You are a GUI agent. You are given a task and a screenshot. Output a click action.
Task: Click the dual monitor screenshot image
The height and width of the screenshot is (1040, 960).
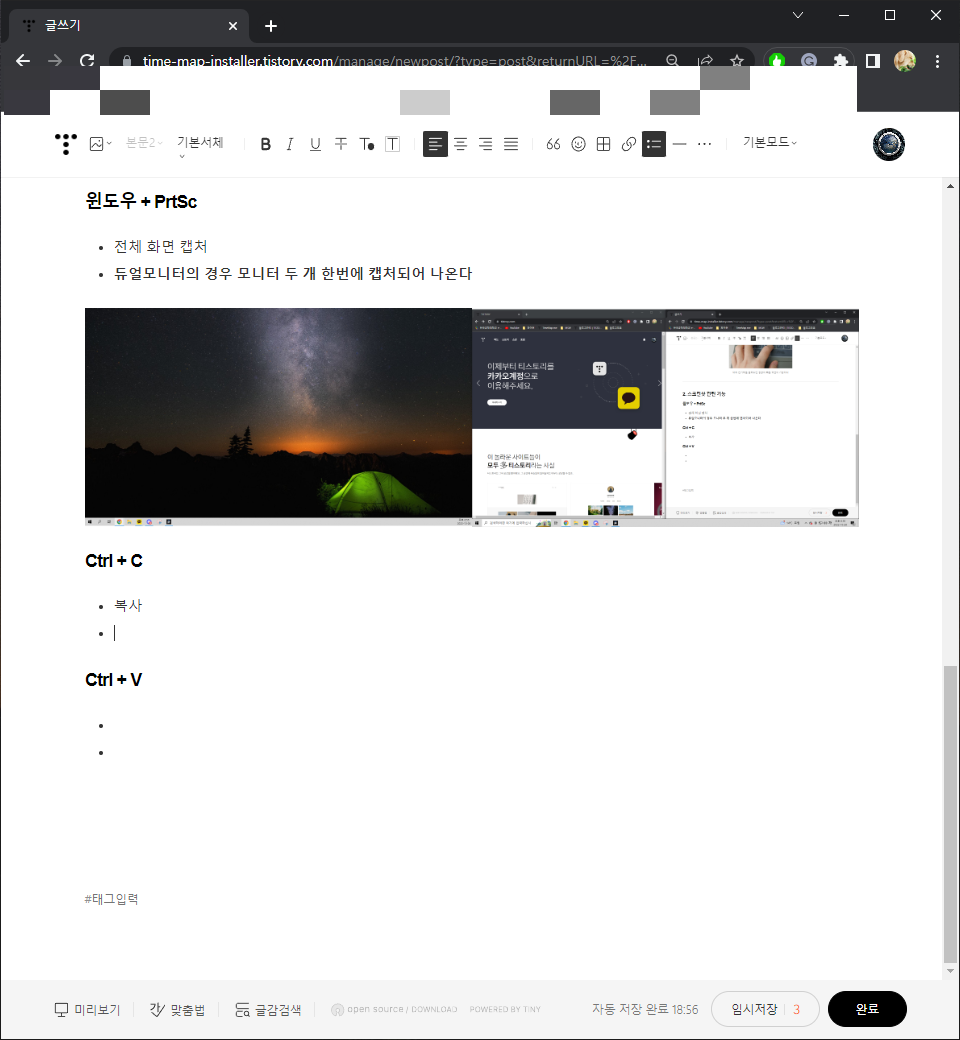(x=472, y=417)
